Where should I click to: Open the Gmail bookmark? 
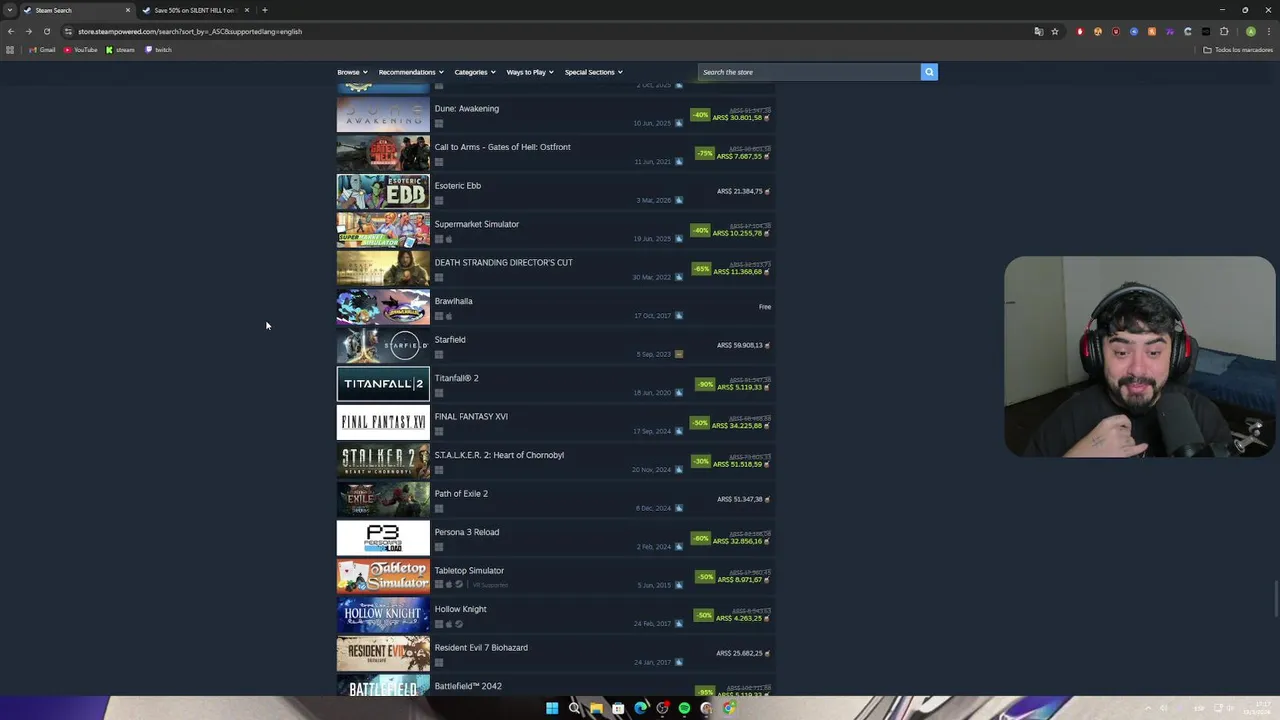click(42, 49)
